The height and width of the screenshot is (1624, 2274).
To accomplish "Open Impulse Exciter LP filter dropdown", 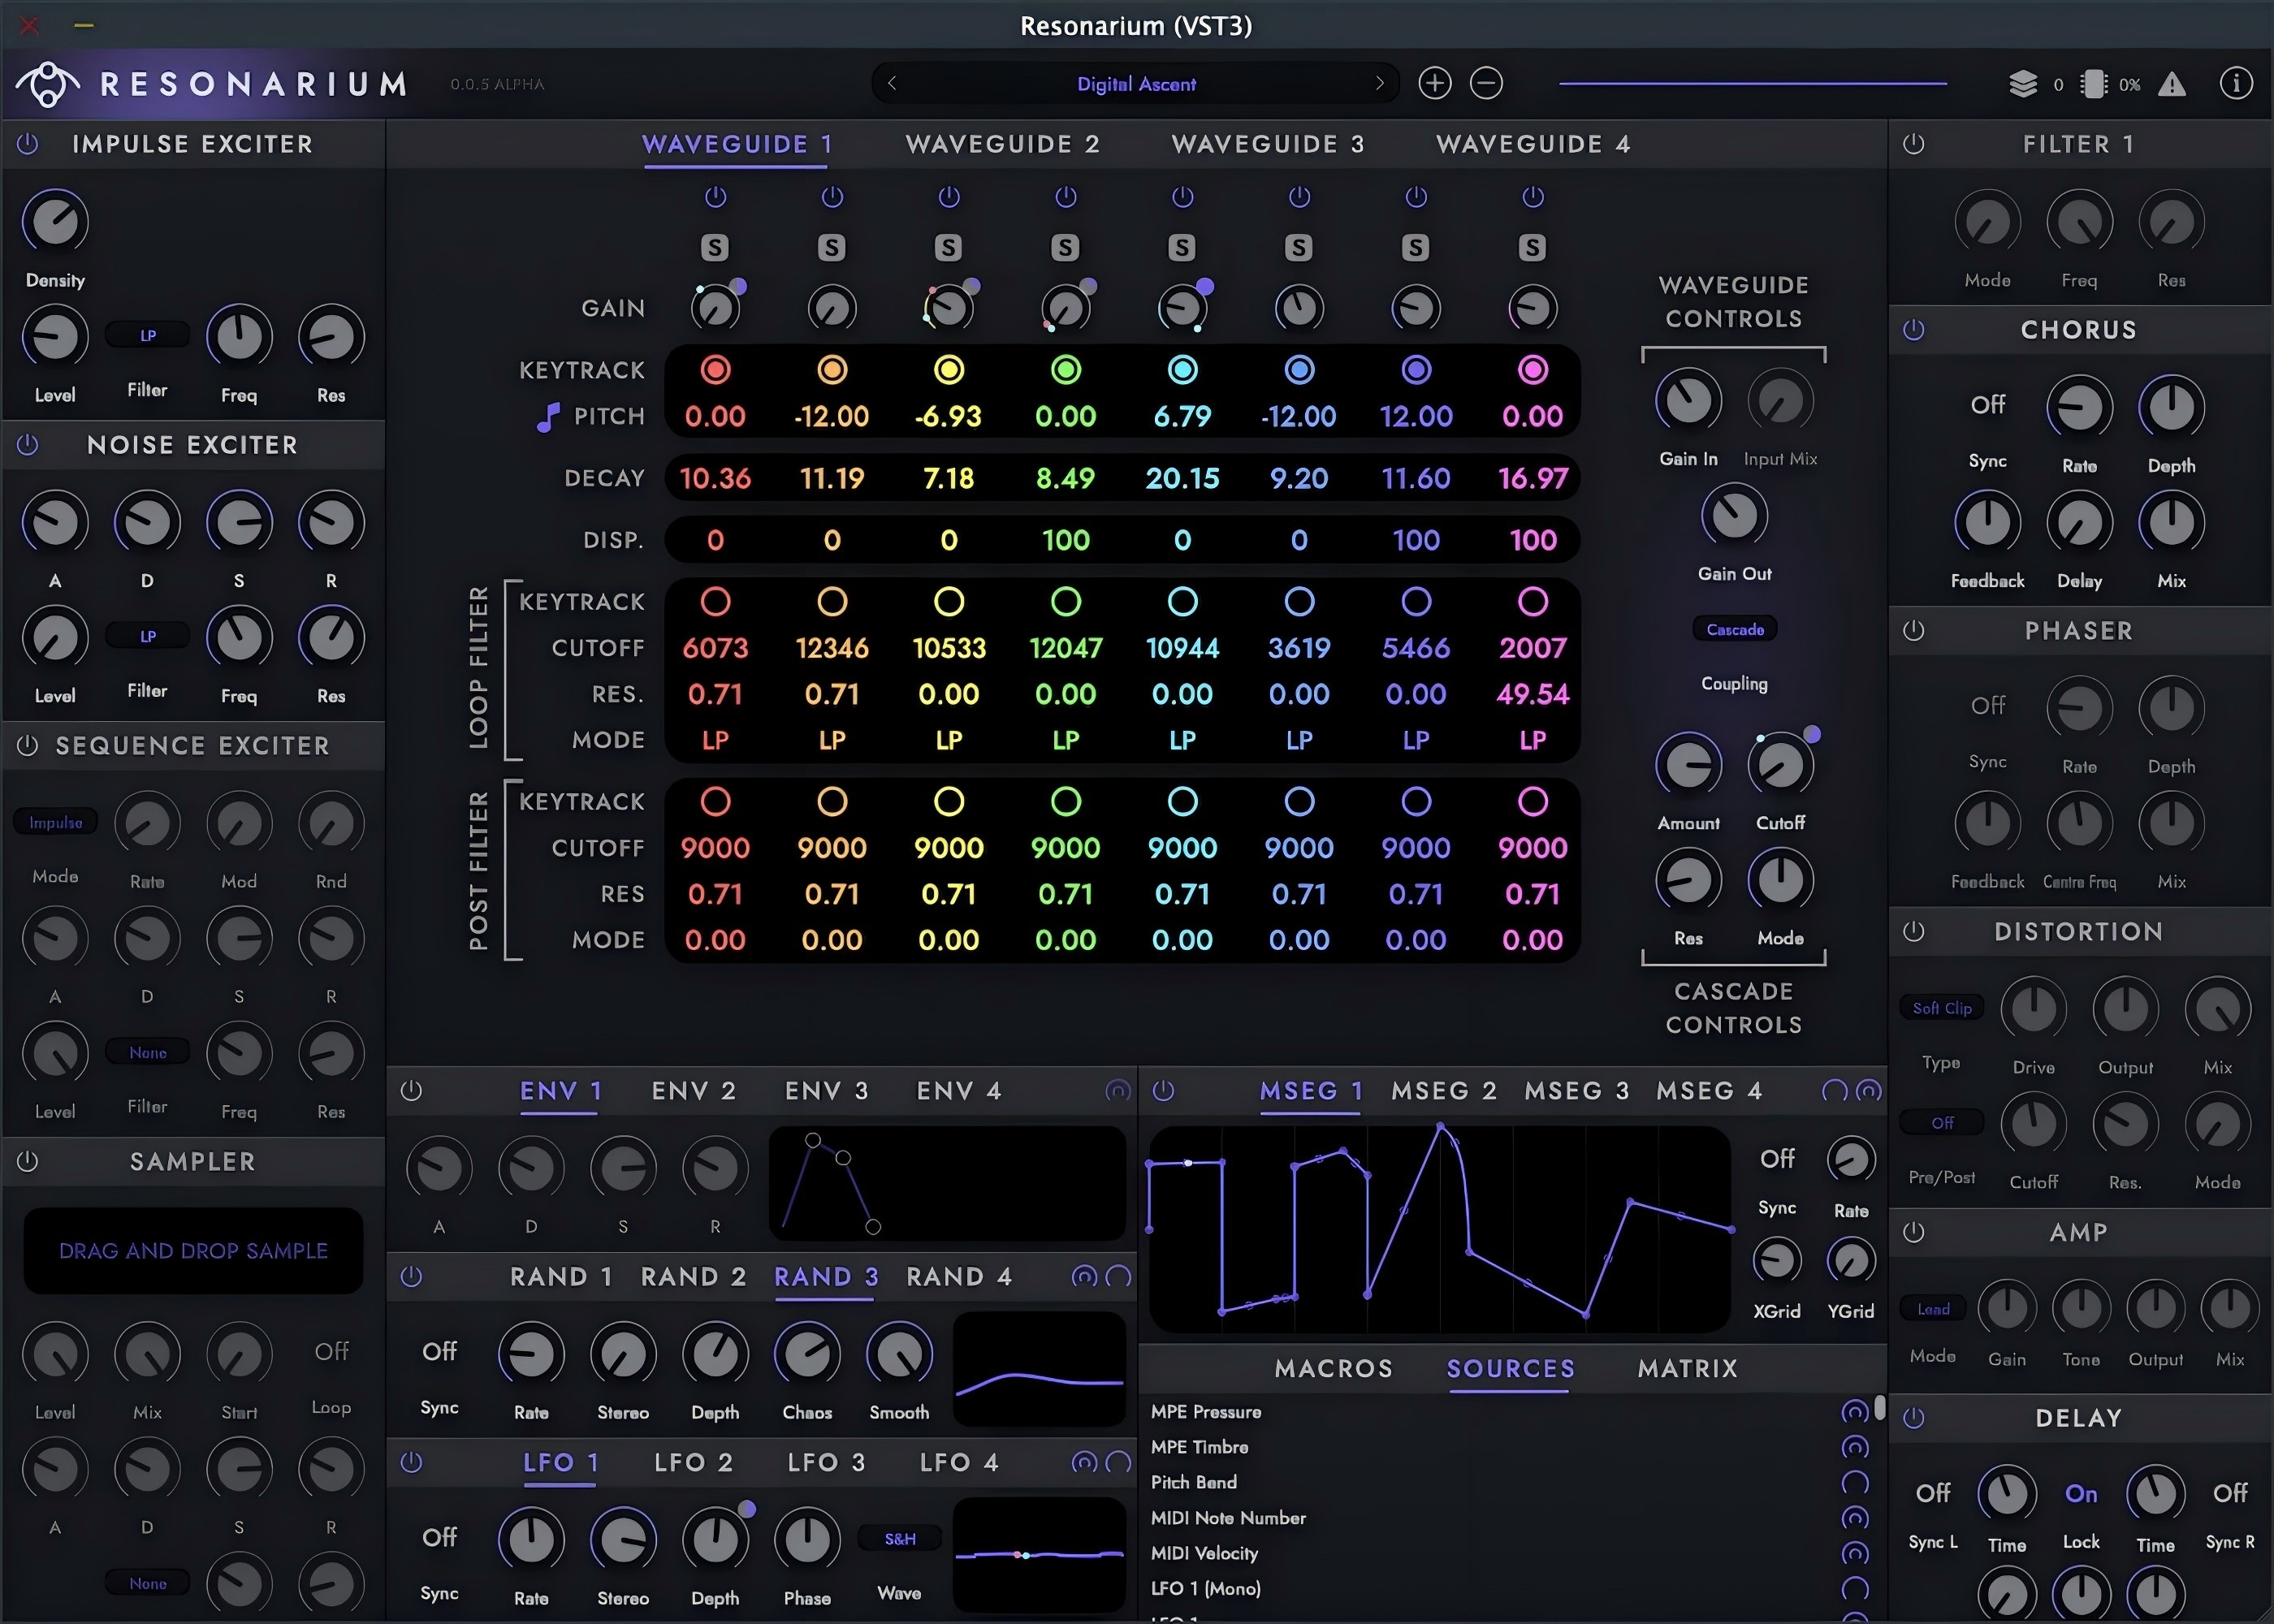I will pyautogui.click(x=147, y=336).
